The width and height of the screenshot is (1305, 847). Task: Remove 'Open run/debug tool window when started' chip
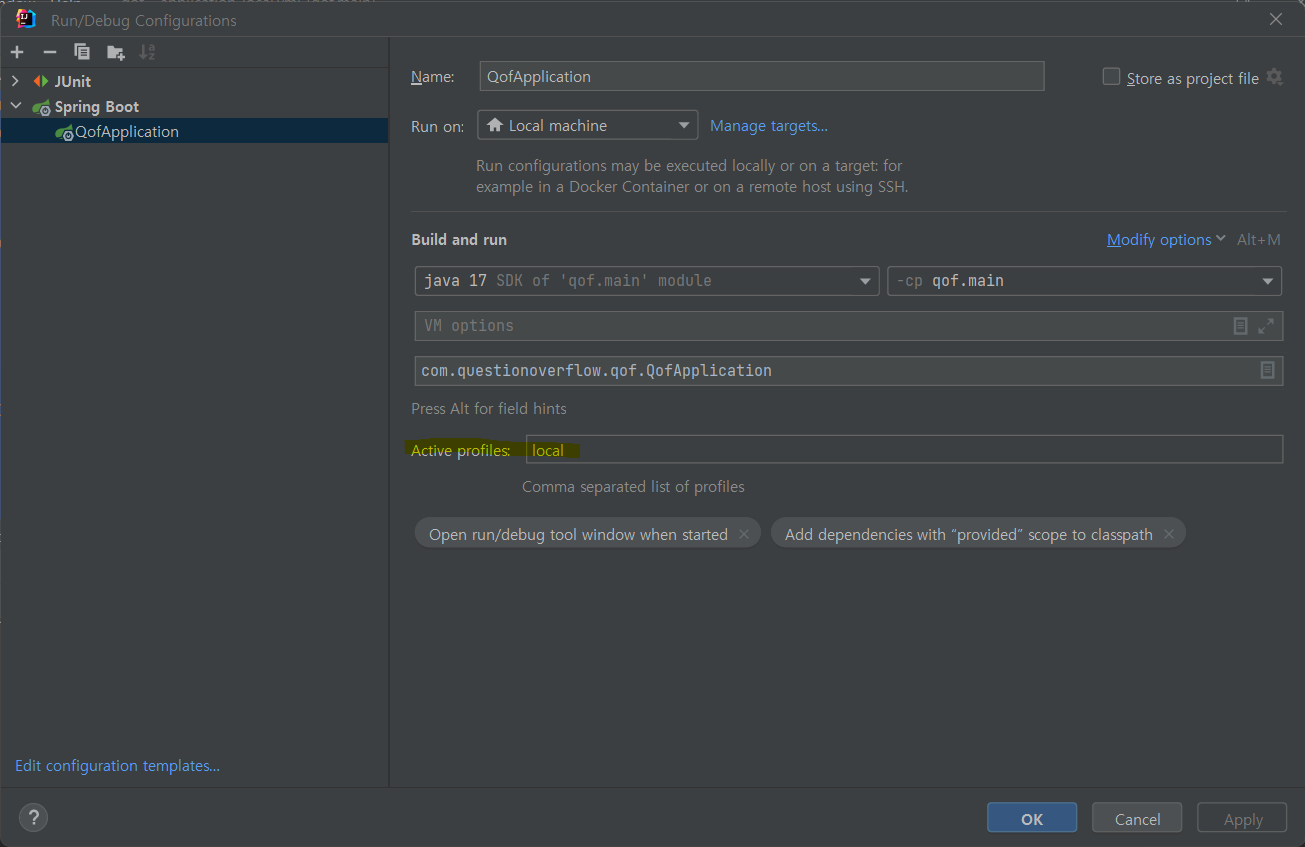click(743, 534)
